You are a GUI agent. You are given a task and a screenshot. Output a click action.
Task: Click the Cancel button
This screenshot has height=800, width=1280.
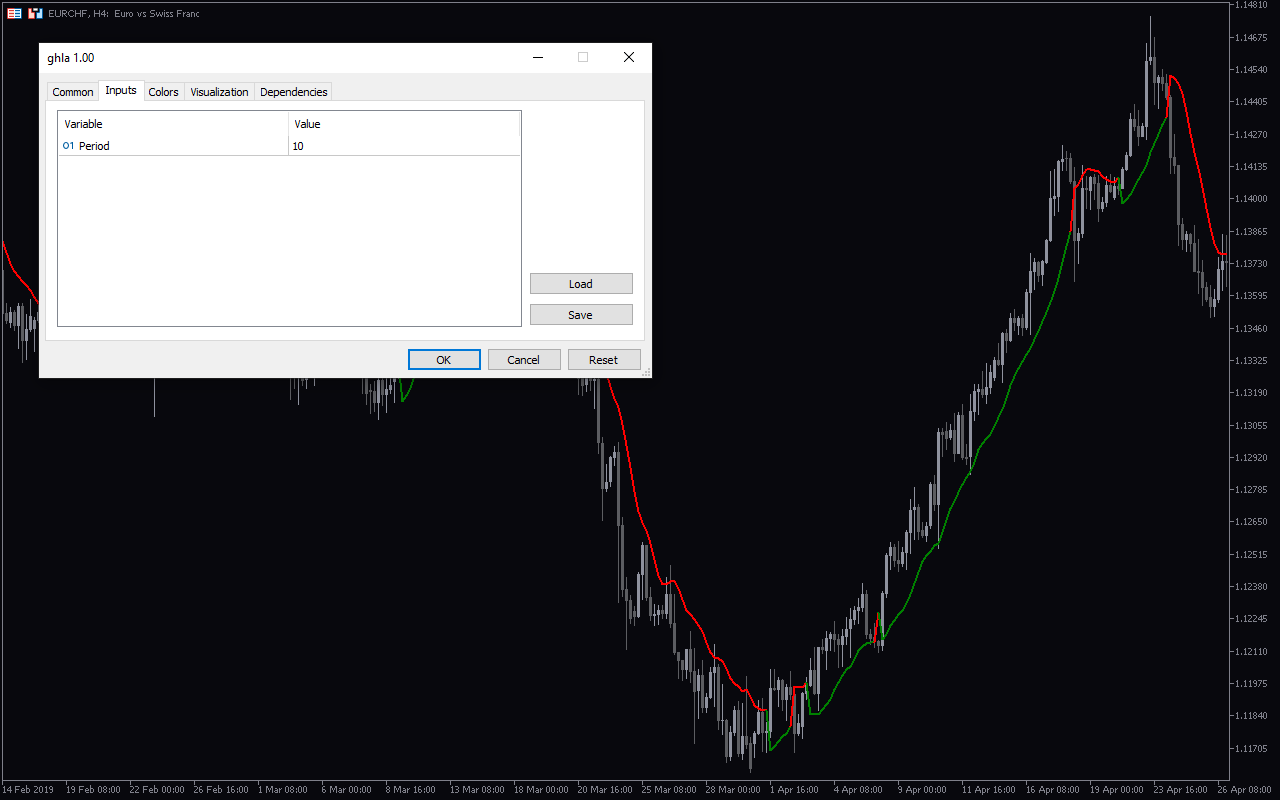tap(524, 360)
